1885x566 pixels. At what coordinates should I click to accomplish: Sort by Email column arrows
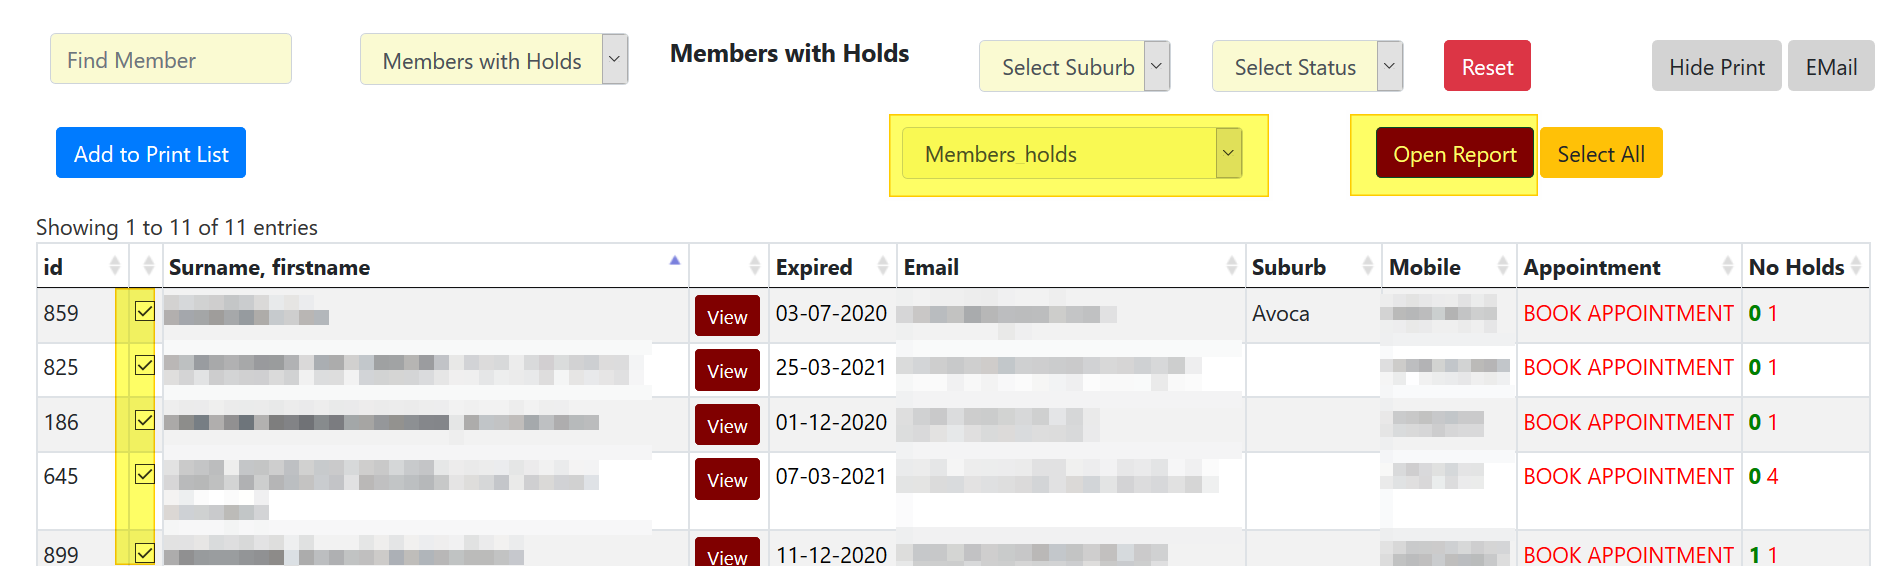[x=1231, y=266]
